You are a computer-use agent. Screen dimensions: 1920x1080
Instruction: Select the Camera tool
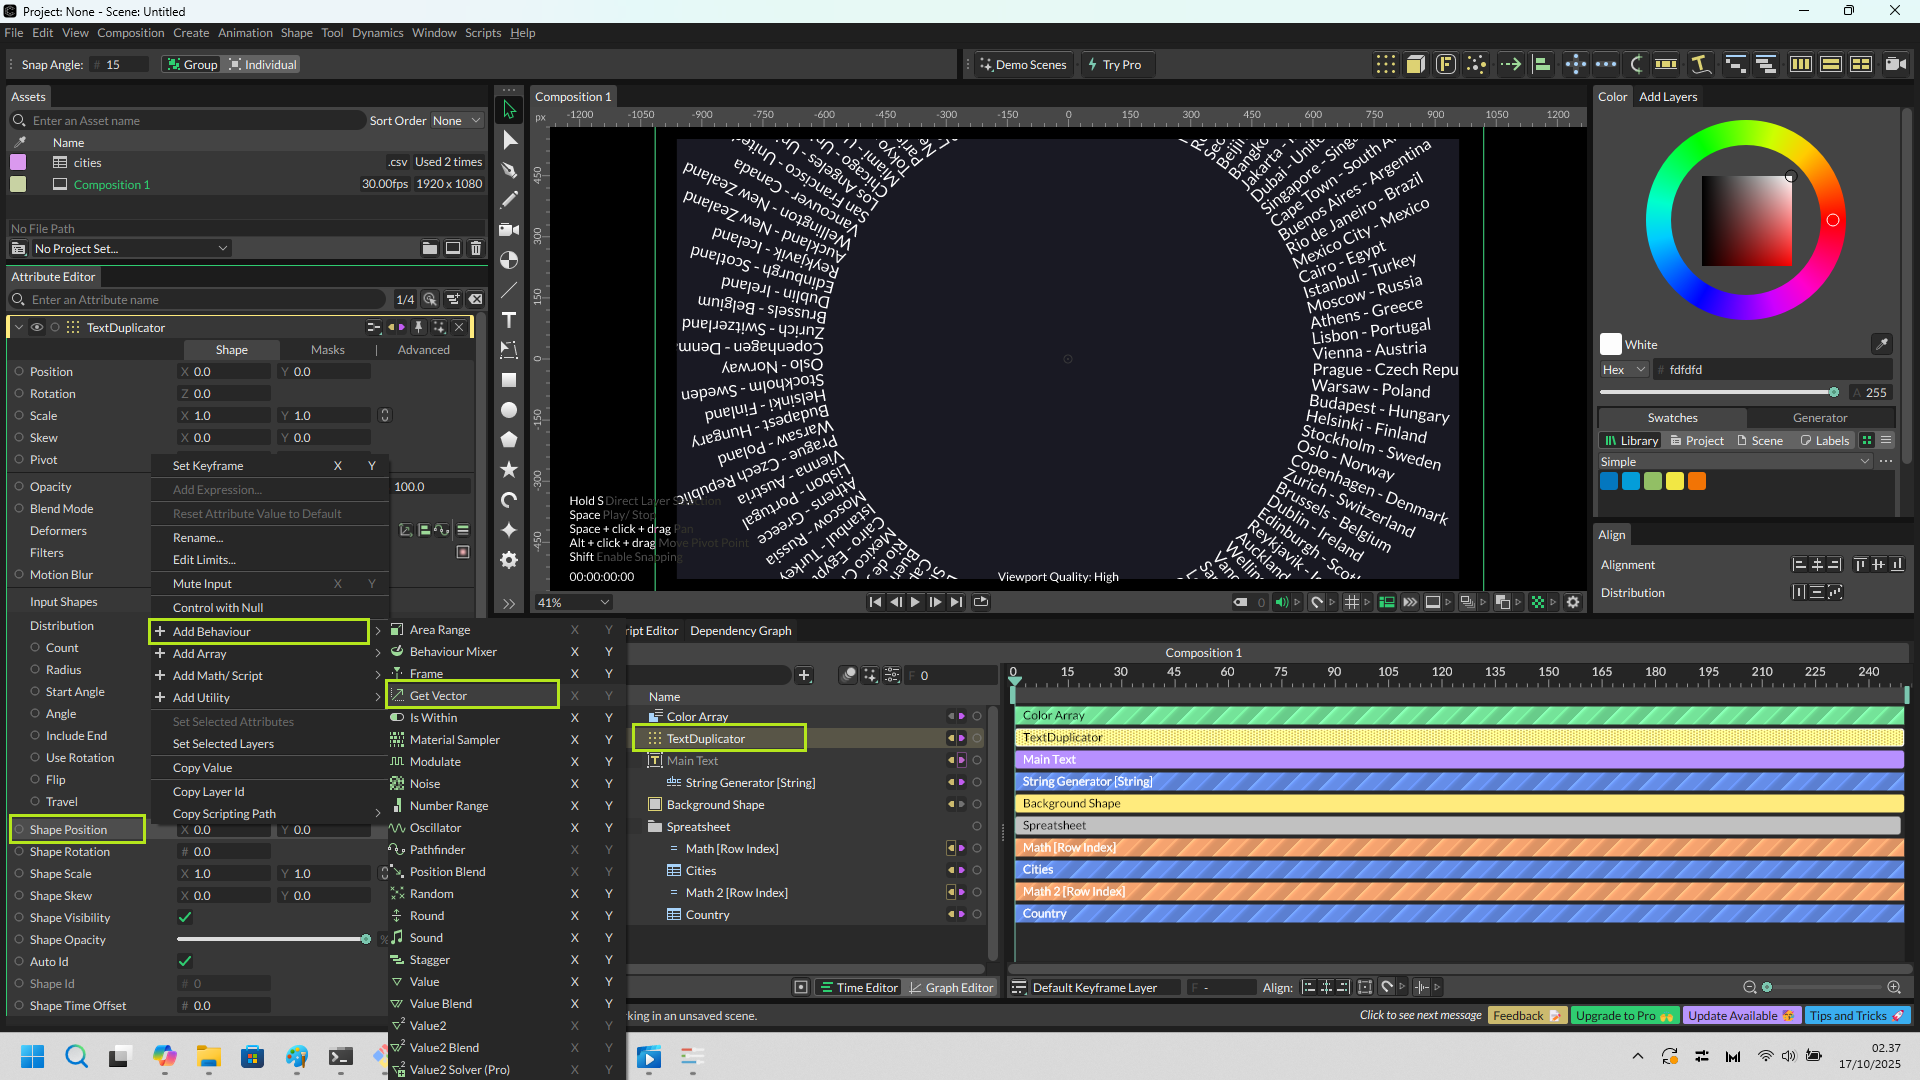pyautogui.click(x=509, y=230)
